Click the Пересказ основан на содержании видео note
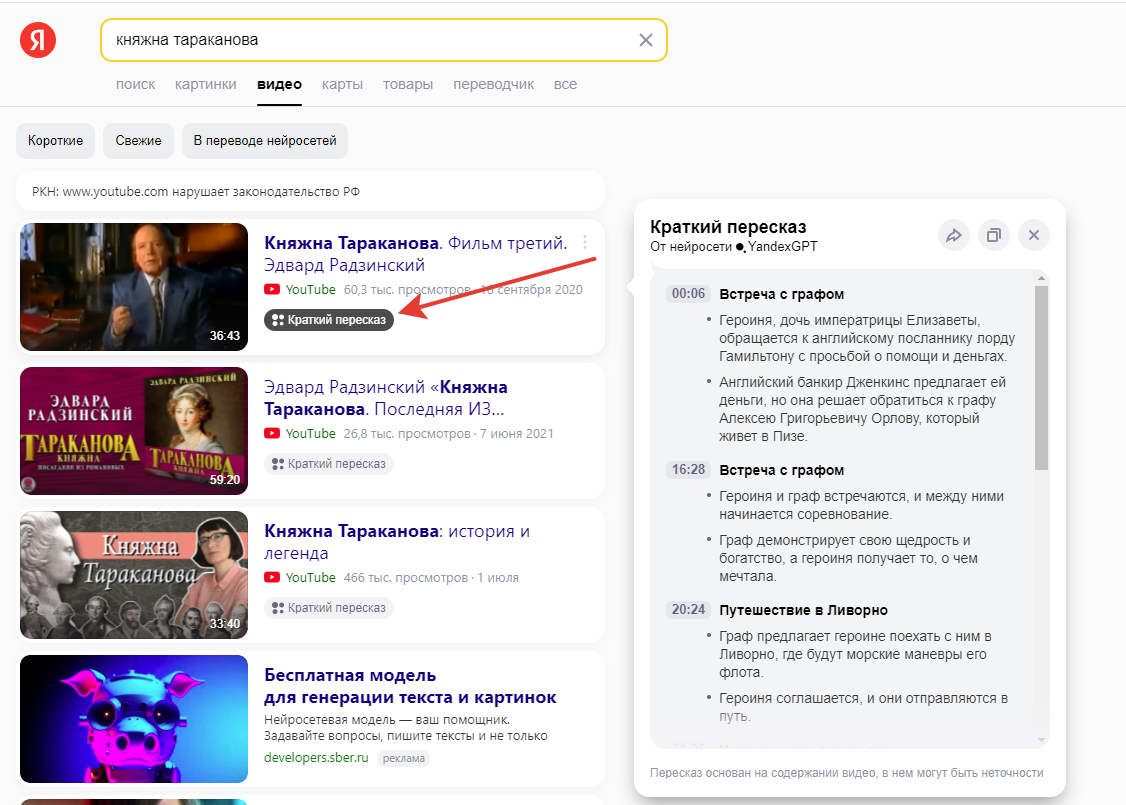This screenshot has height=805, width=1126. pyautogui.click(x=847, y=773)
